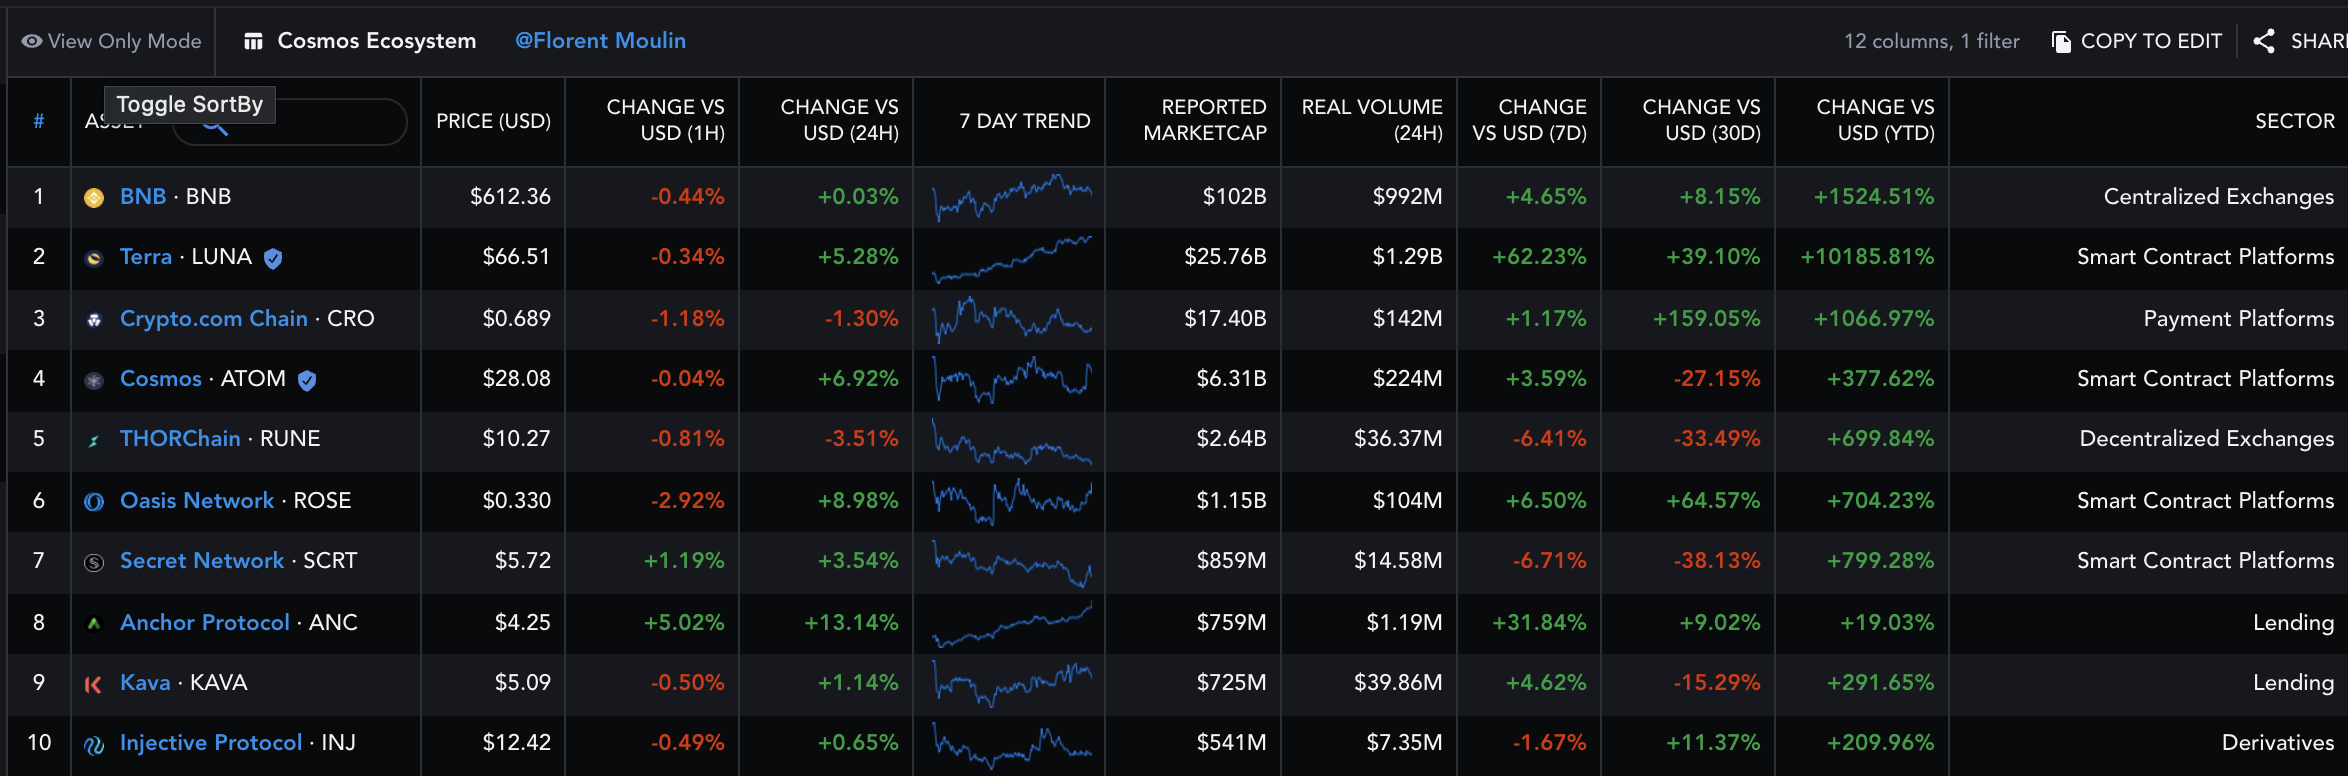Sort by REPORTED MARKETCAP header
Image resolution: width=2348 pixels, height=776 pixels.
[x=1205, y=120]
